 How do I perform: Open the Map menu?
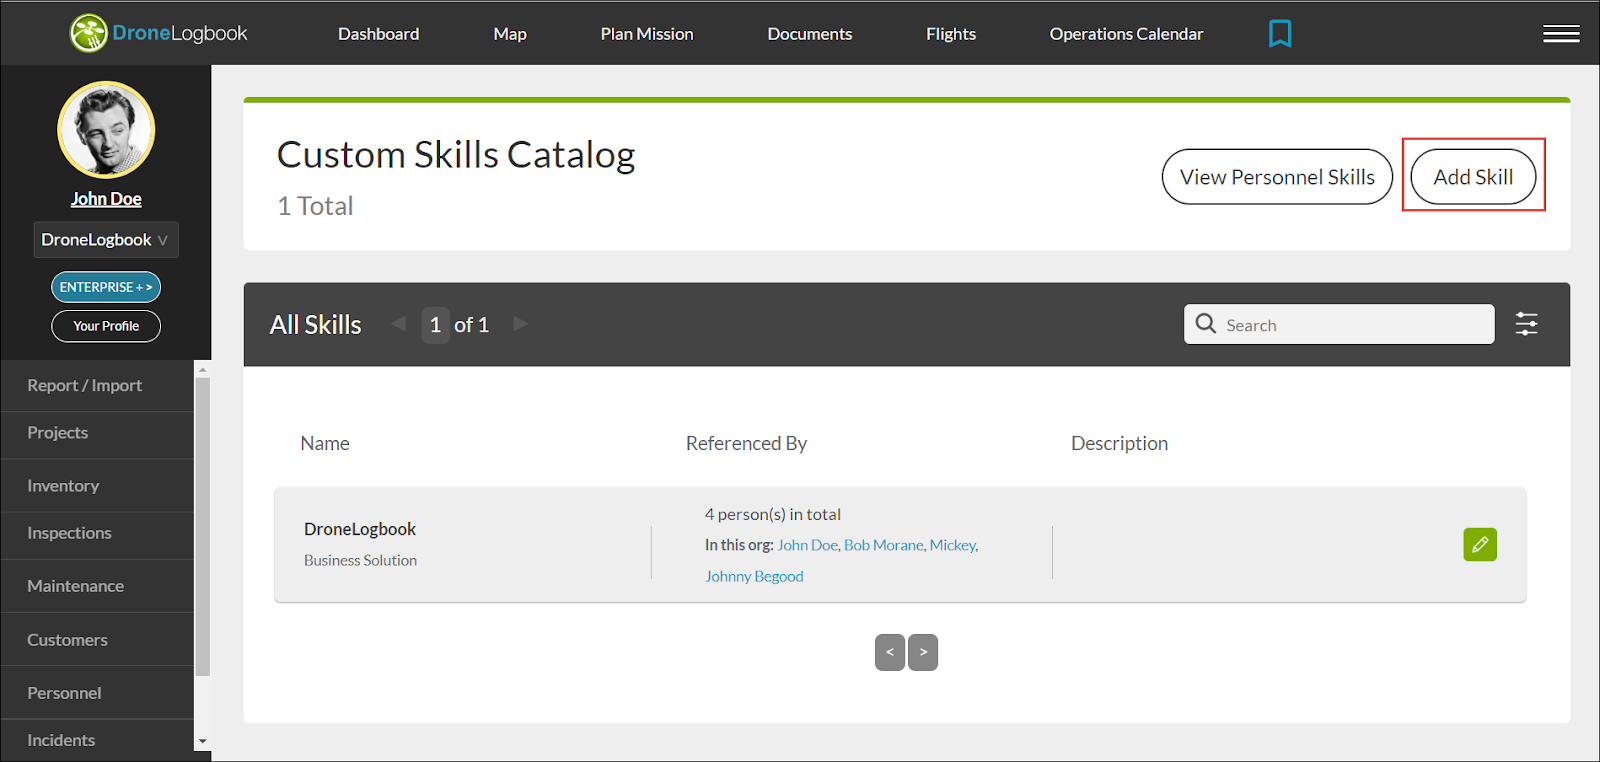click(x=510, y=34)
